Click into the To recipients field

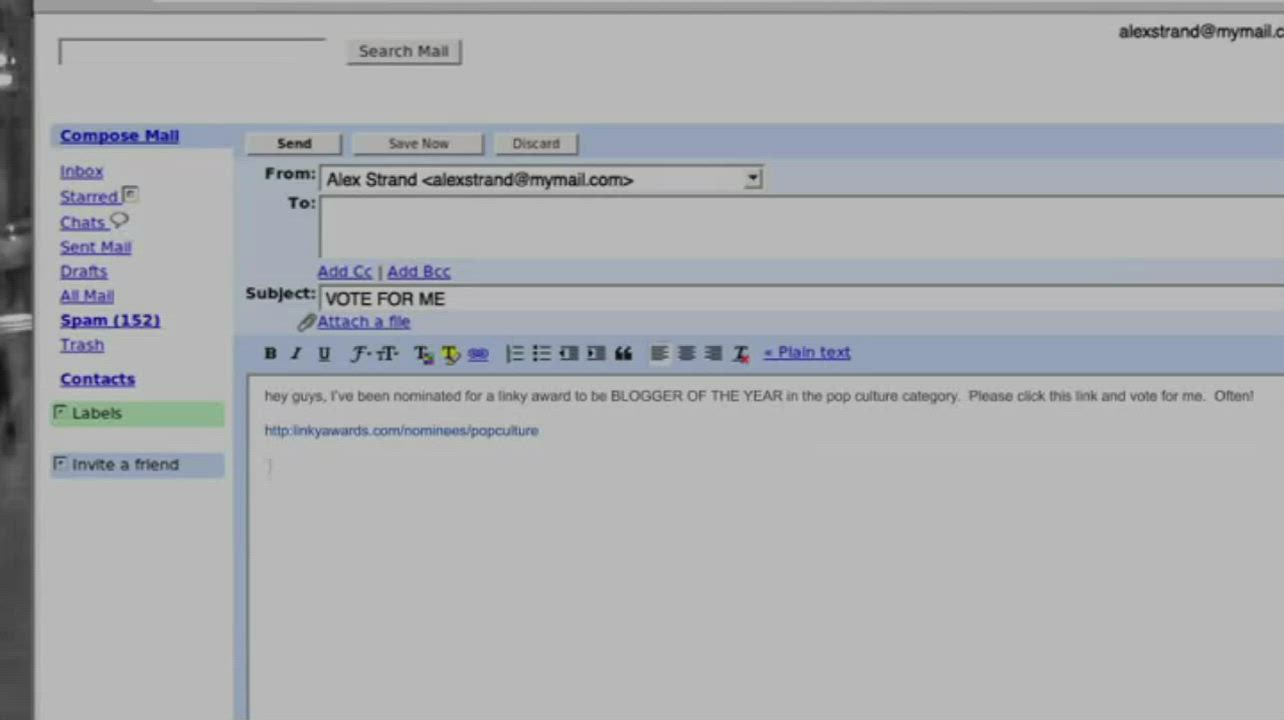800,228
